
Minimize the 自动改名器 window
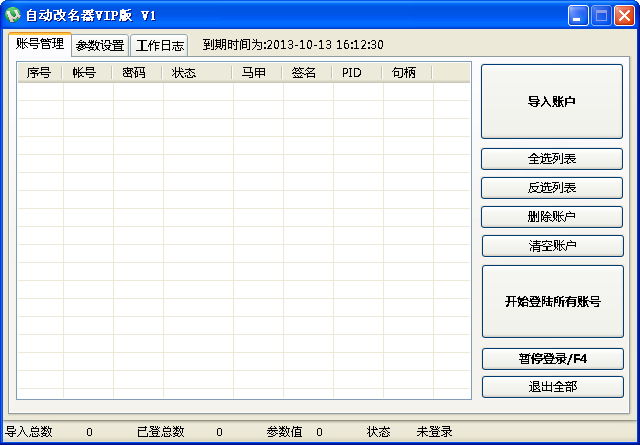[x=578, y=16]
